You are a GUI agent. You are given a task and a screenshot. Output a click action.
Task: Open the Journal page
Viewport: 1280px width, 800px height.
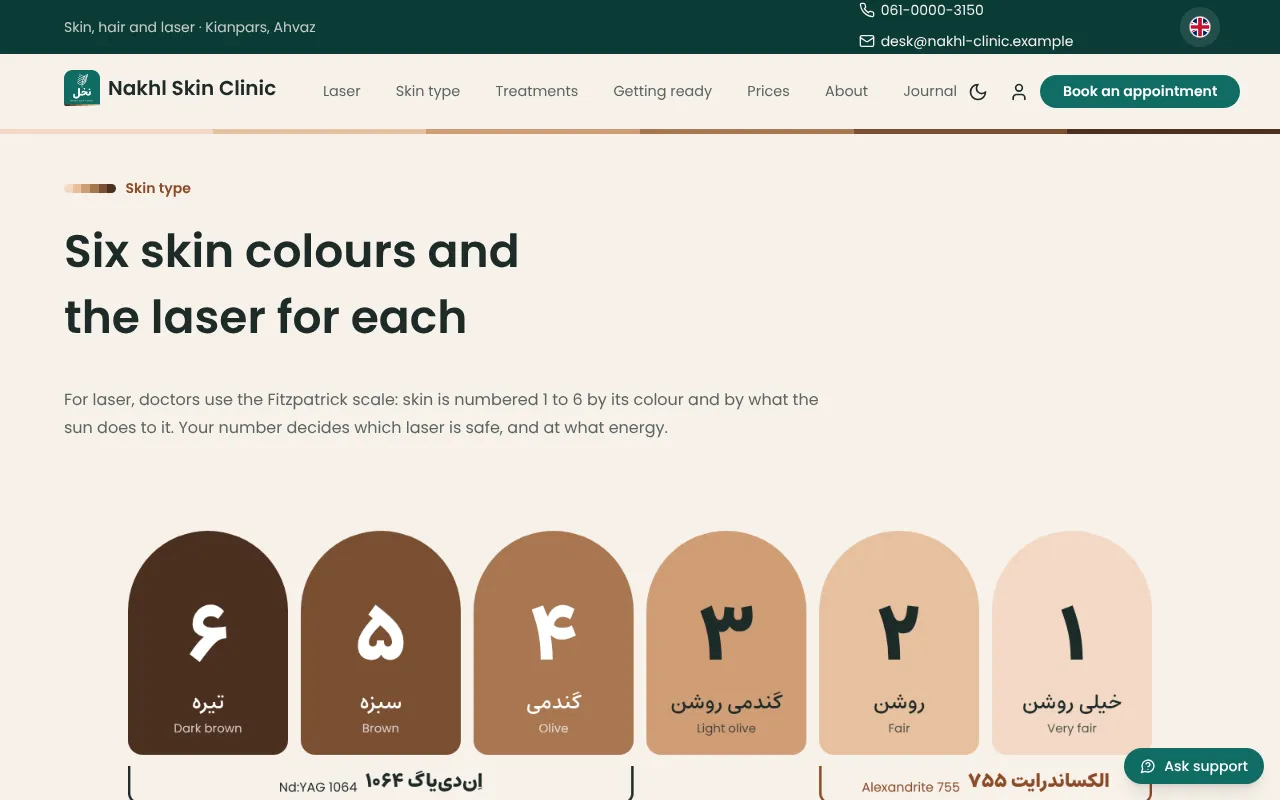point(930,91)
